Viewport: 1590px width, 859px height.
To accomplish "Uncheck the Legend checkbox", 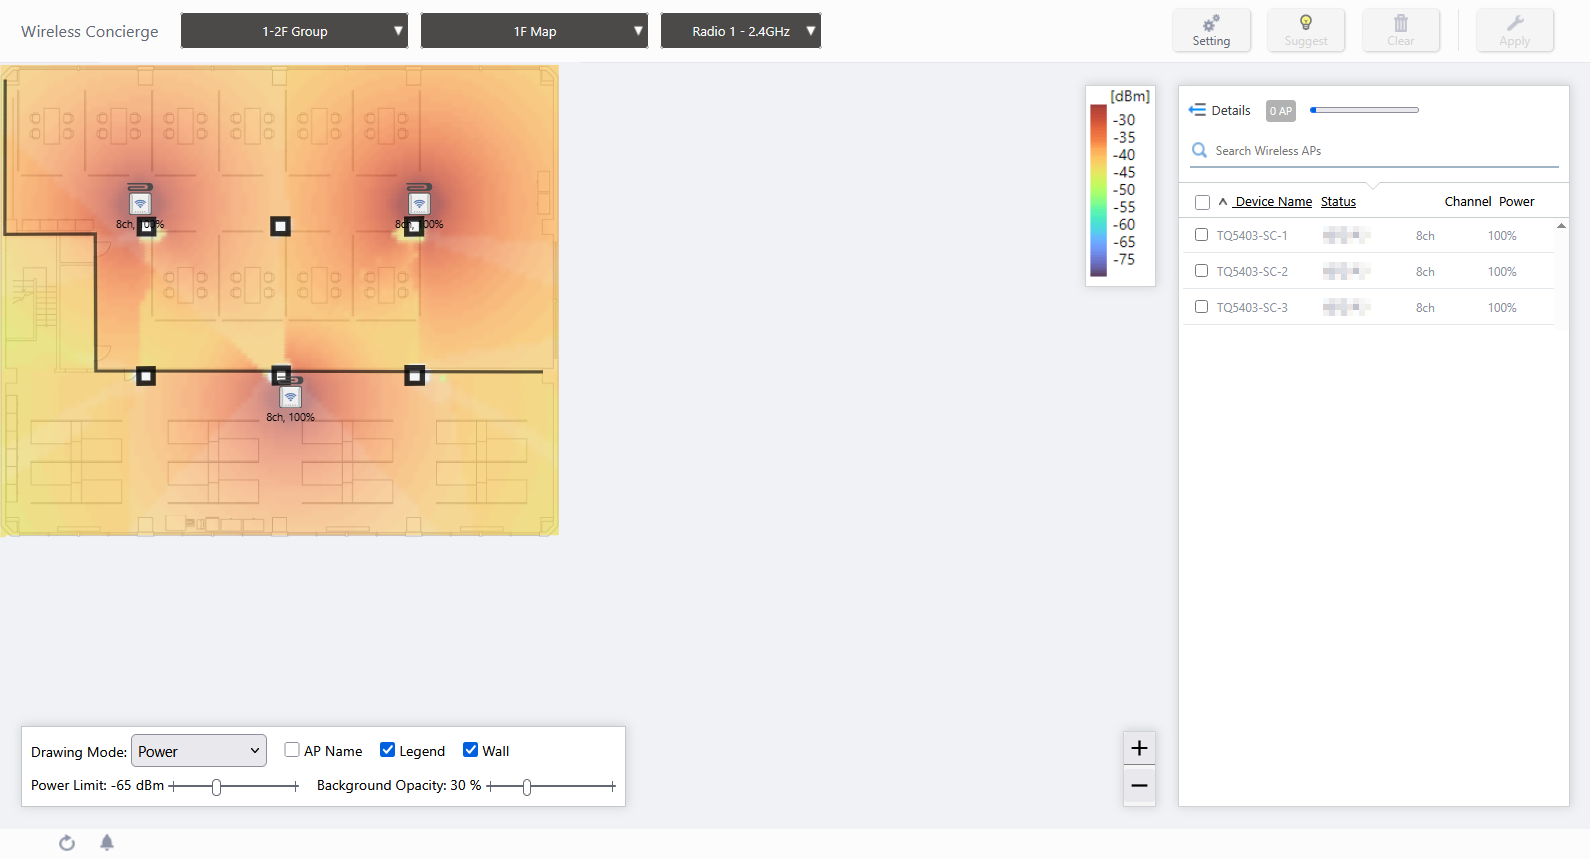I will click(387, 750).
